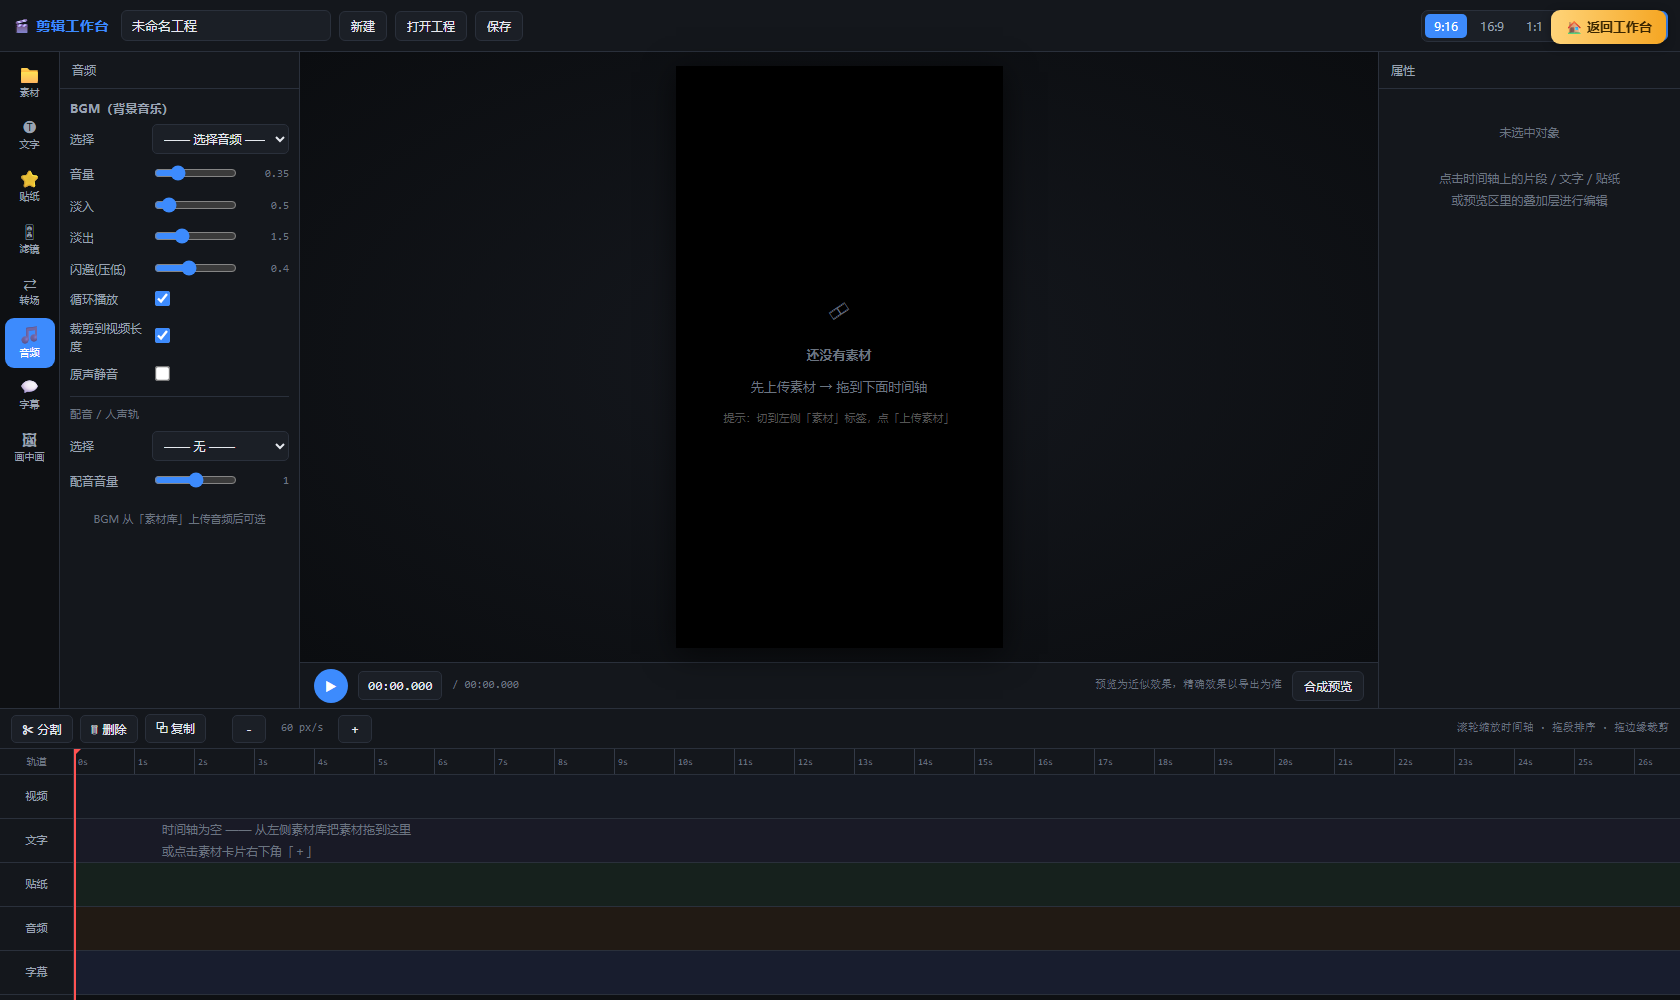Image resolution: width=1680 pixels, height=1000 pixels.
Task: Adjust the 淡出 fade-out slider
Action: 195,236
